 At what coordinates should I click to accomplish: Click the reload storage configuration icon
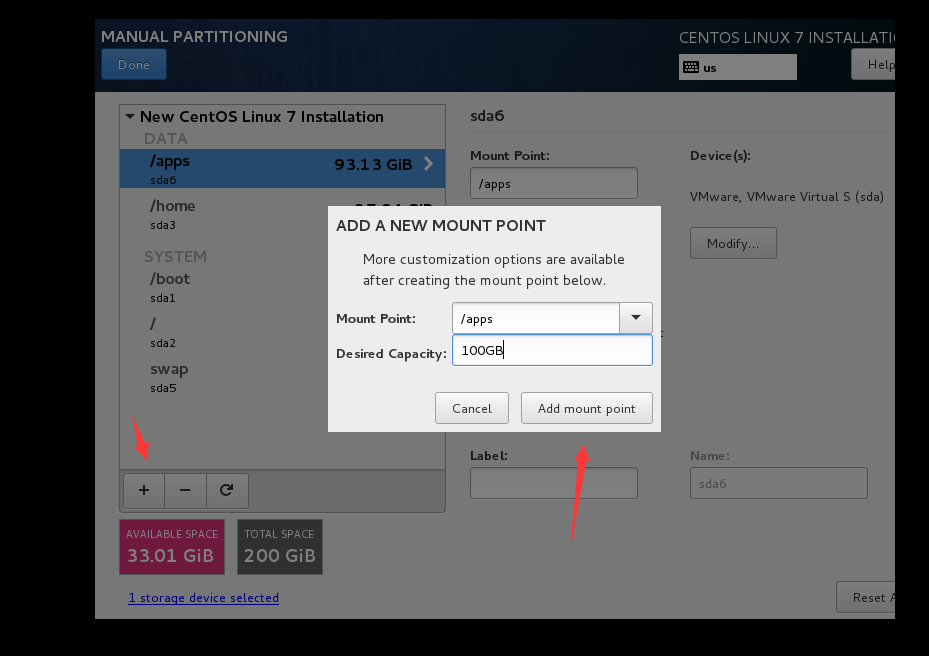click(226, 490)
